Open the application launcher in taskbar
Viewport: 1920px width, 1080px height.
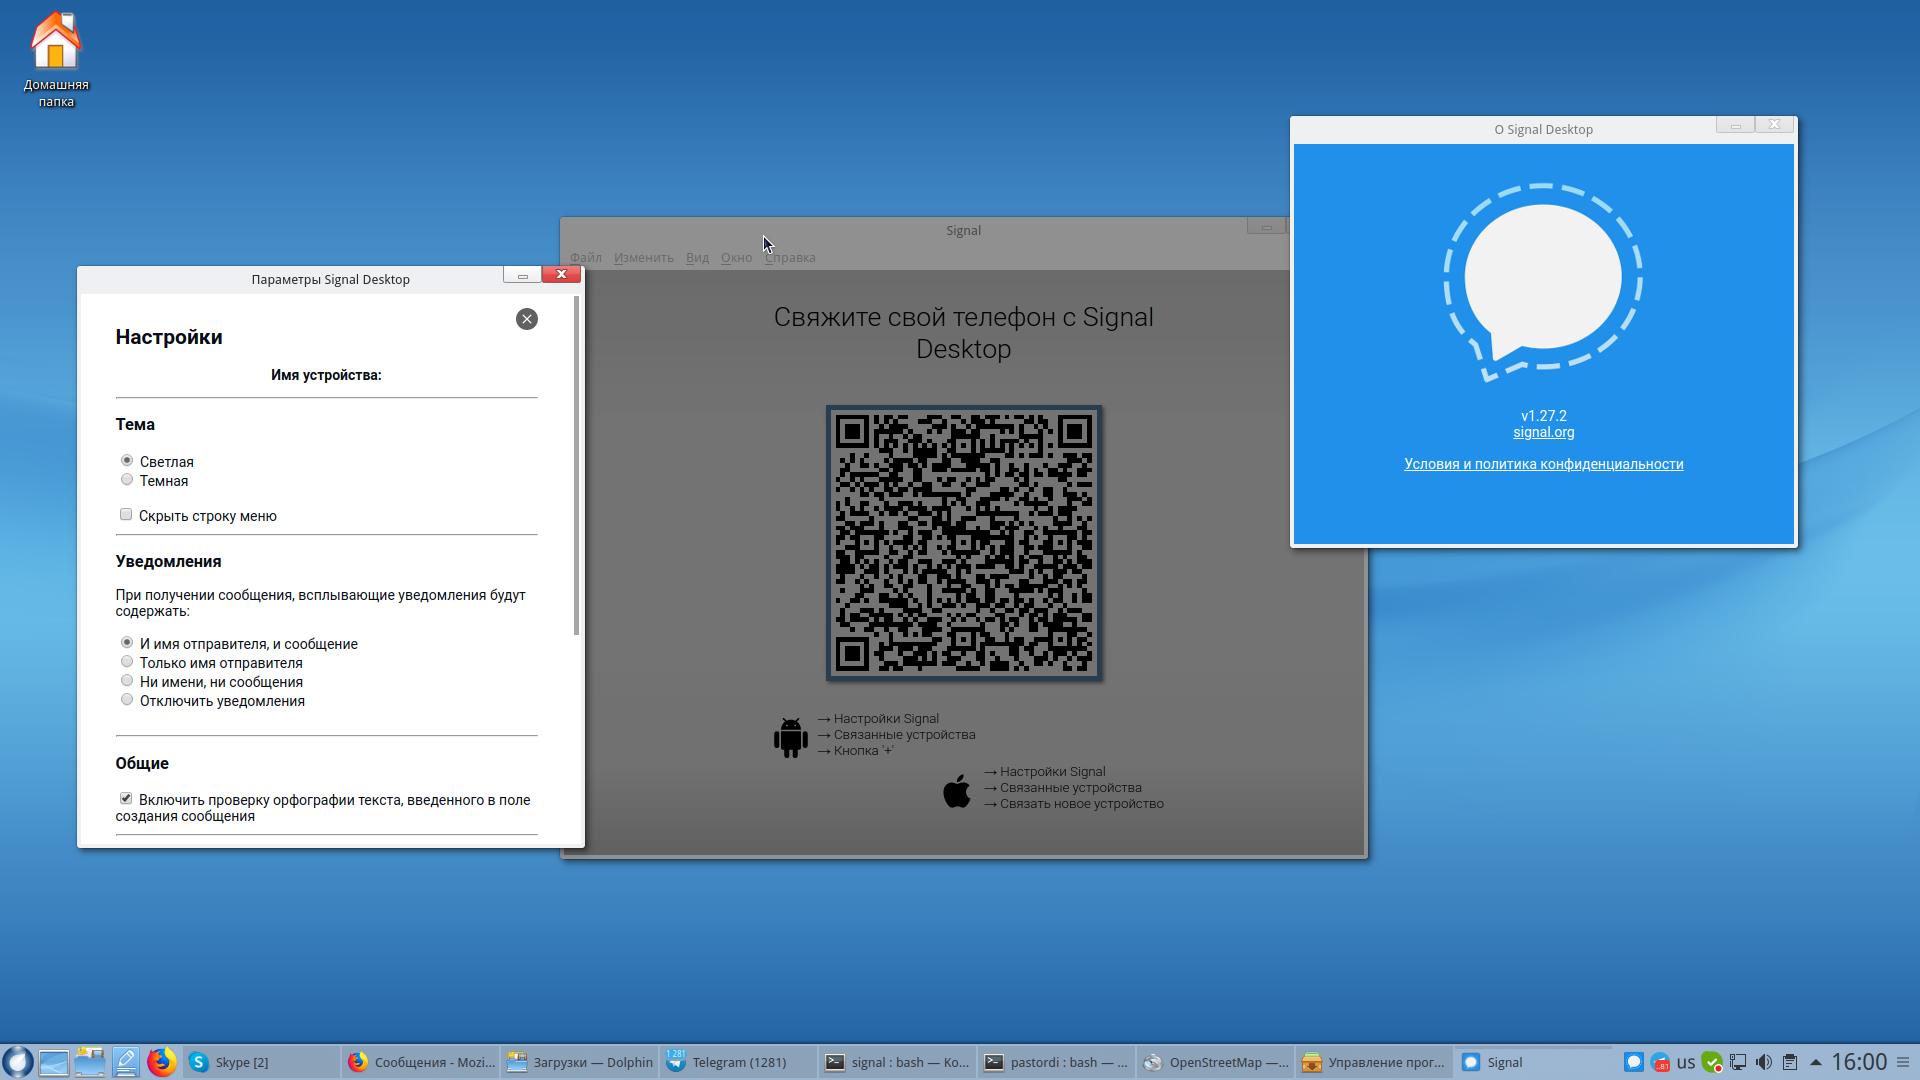[x=17, y=1062]
